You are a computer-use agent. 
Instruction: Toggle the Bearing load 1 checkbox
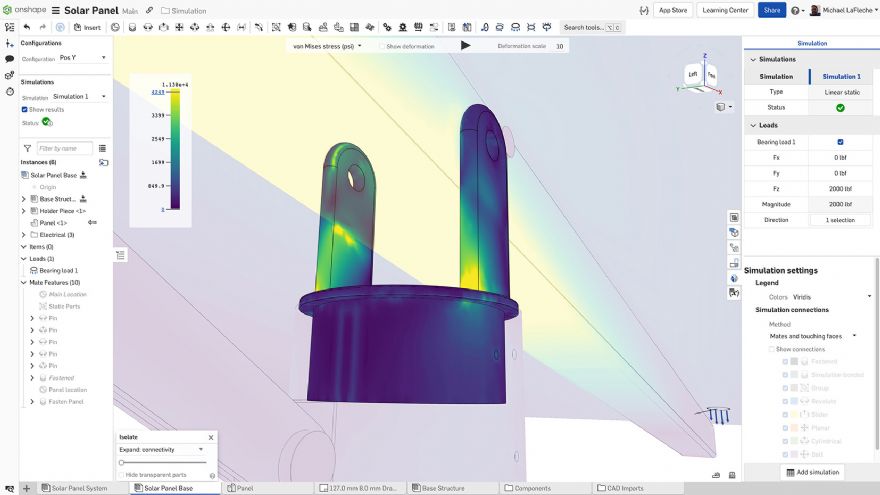840,142
